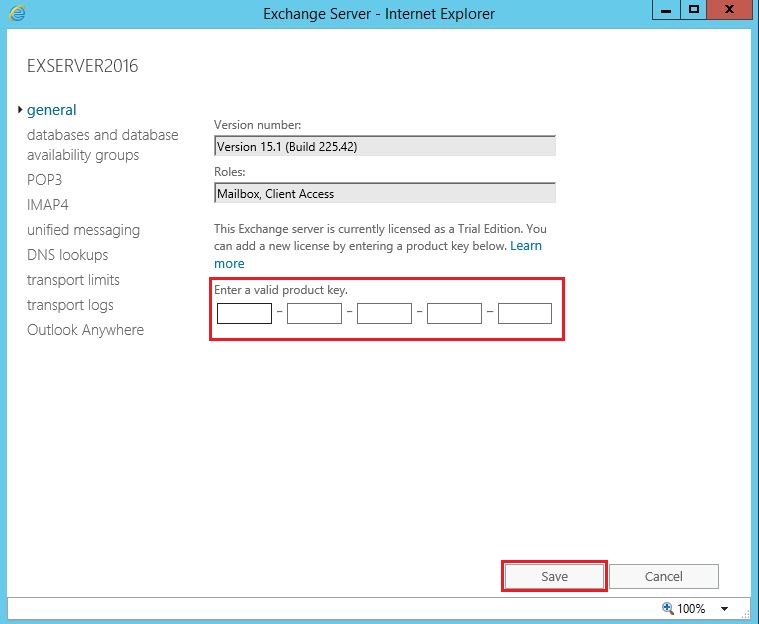Close the Exchange Server window
This screenshot has width=759, height=624.
(x=729, y=10)
